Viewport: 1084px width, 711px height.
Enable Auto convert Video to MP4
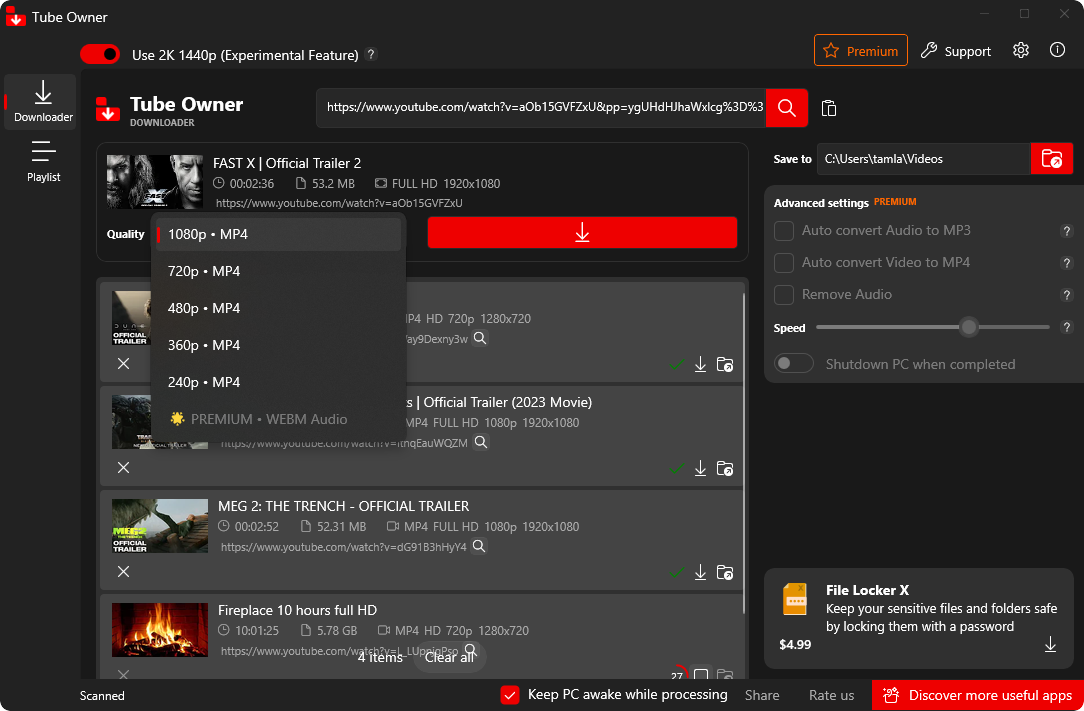click(x=784, y=263)
